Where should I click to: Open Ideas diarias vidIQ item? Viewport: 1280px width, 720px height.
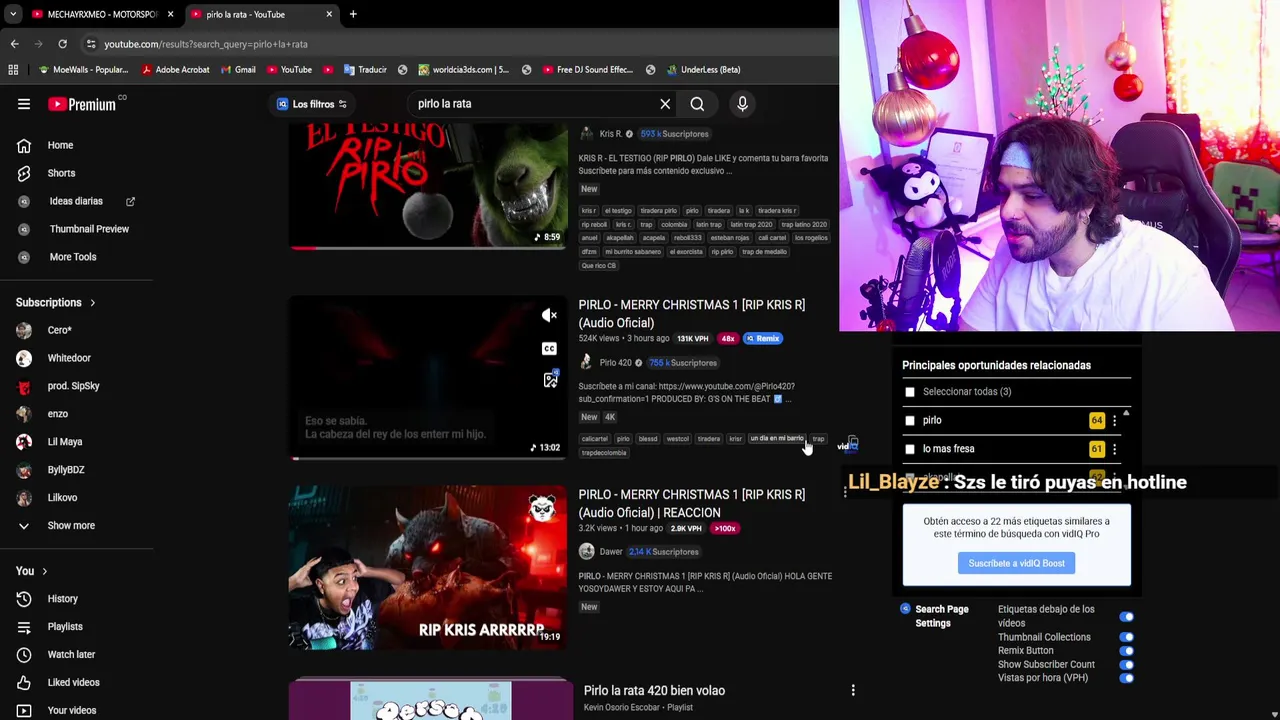pyautogui.click(x=77, y=201)
